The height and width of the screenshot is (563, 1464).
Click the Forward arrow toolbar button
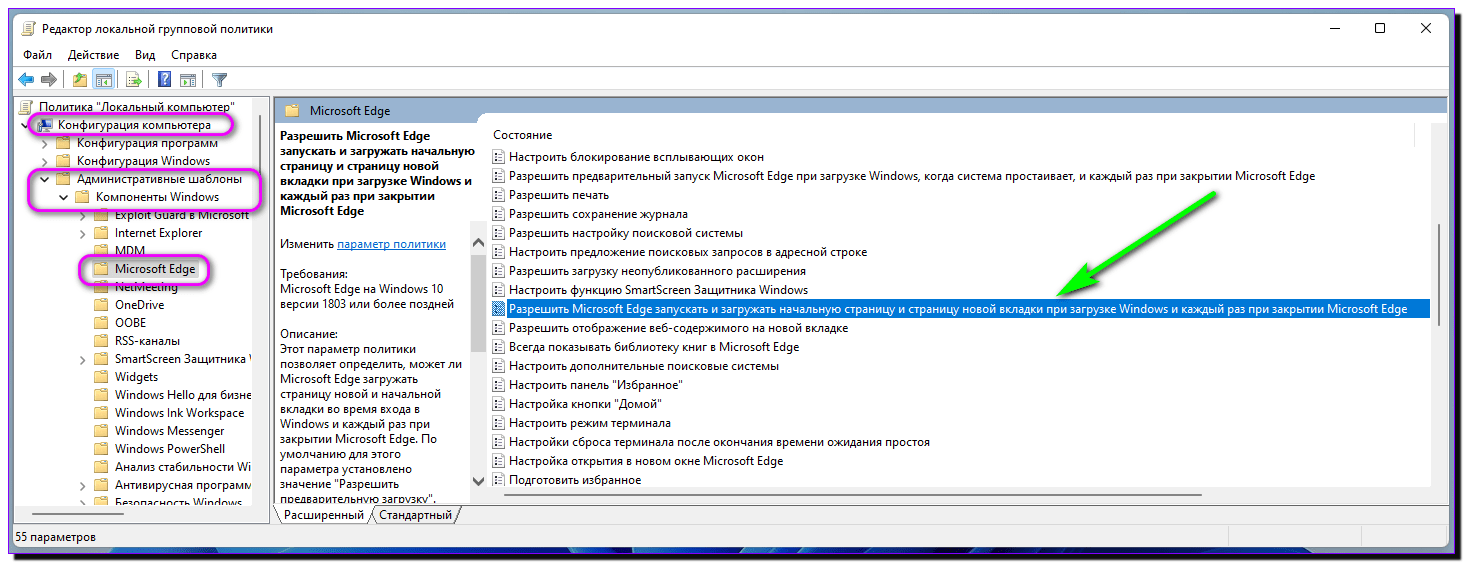48,79
